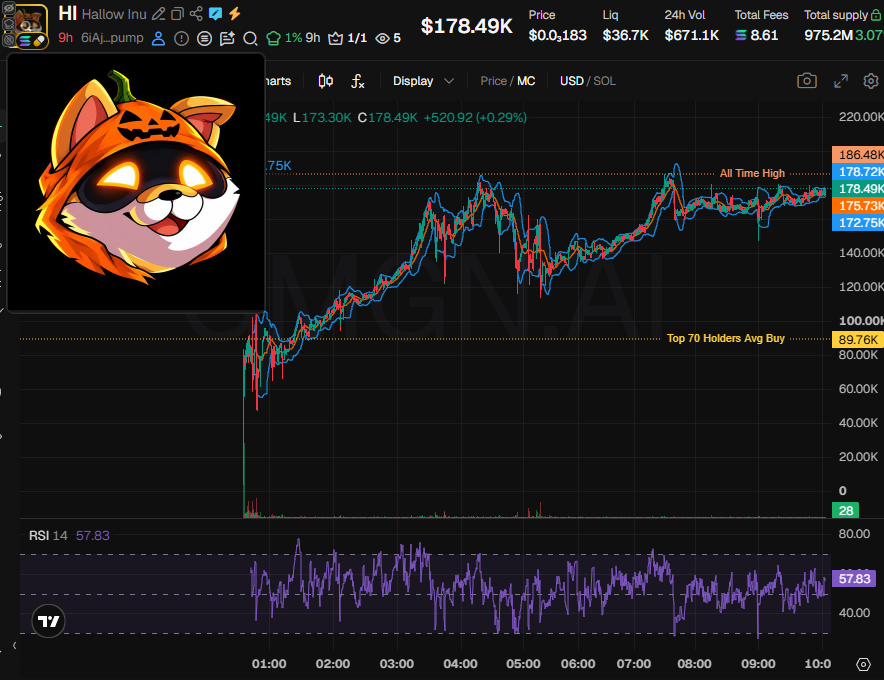The height and width of the screenshot is (680, 884).
Task: Open the time axis settings hexagon icon
Action: click(x=863, y=664)
